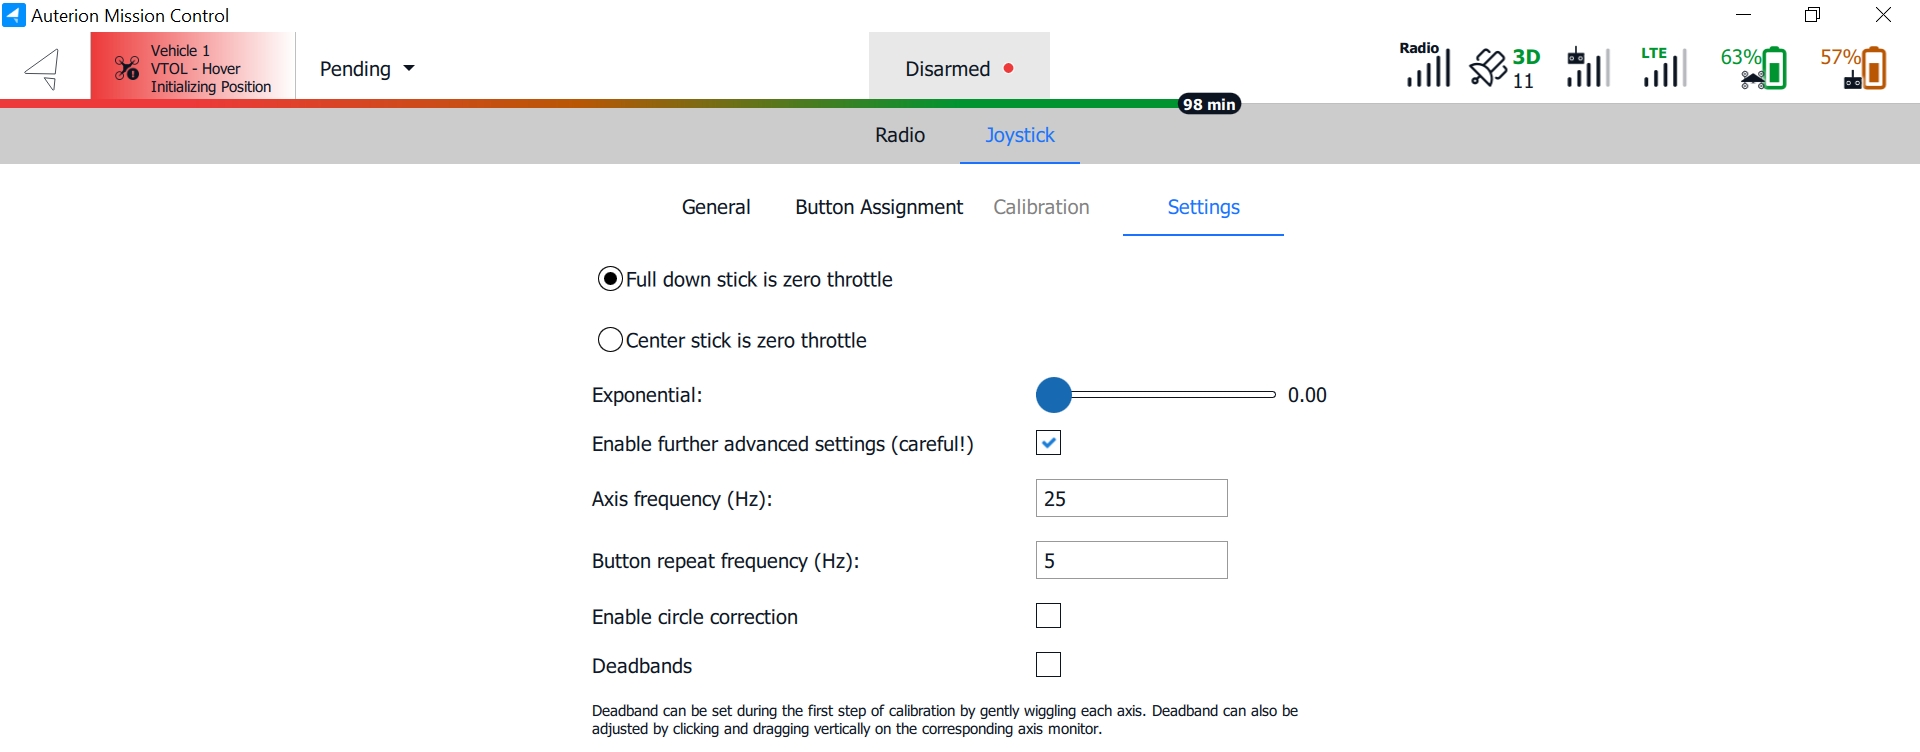Enable circle correction checkbox
The width and height of the screenshot is (1920, 752).
pos(1048,616)
